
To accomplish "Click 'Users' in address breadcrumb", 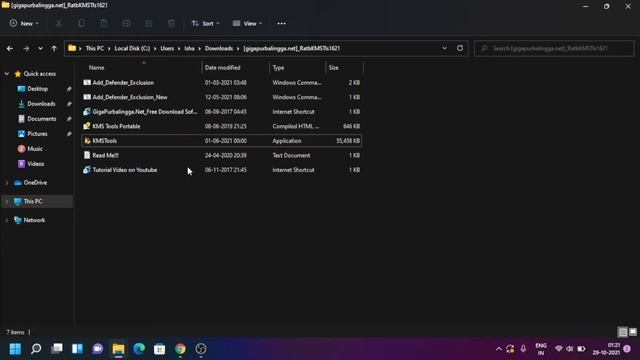I will (167, 49).
